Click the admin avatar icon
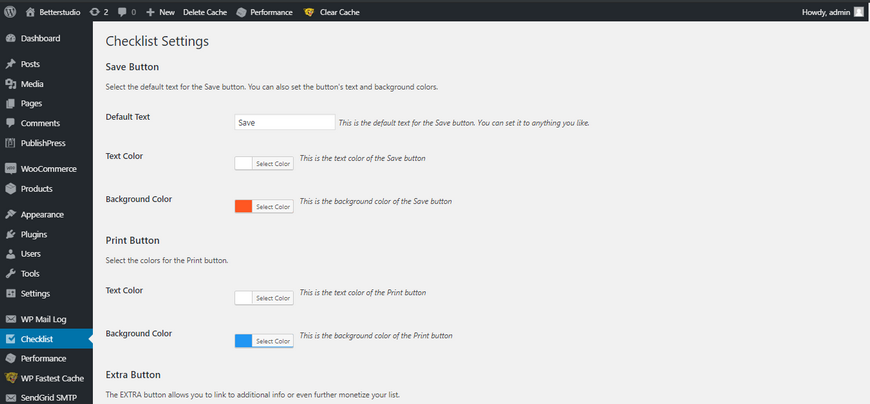 [858, 12]
